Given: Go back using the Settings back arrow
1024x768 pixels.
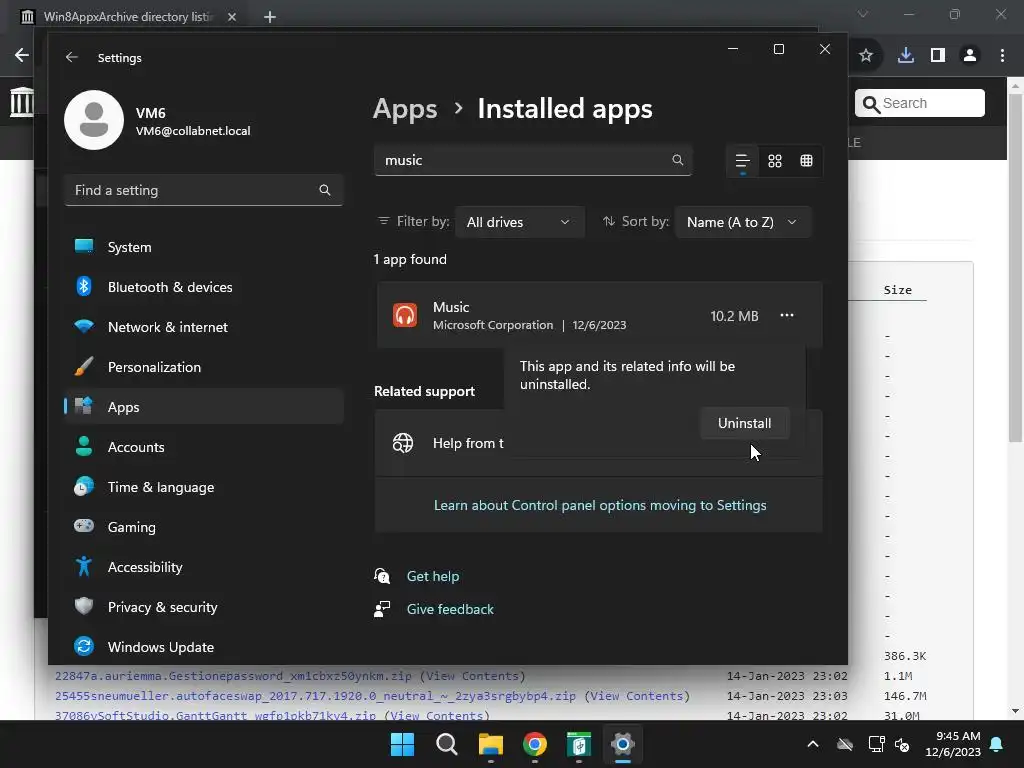Looking at the screenshot, I should click(x=72, y=57).
